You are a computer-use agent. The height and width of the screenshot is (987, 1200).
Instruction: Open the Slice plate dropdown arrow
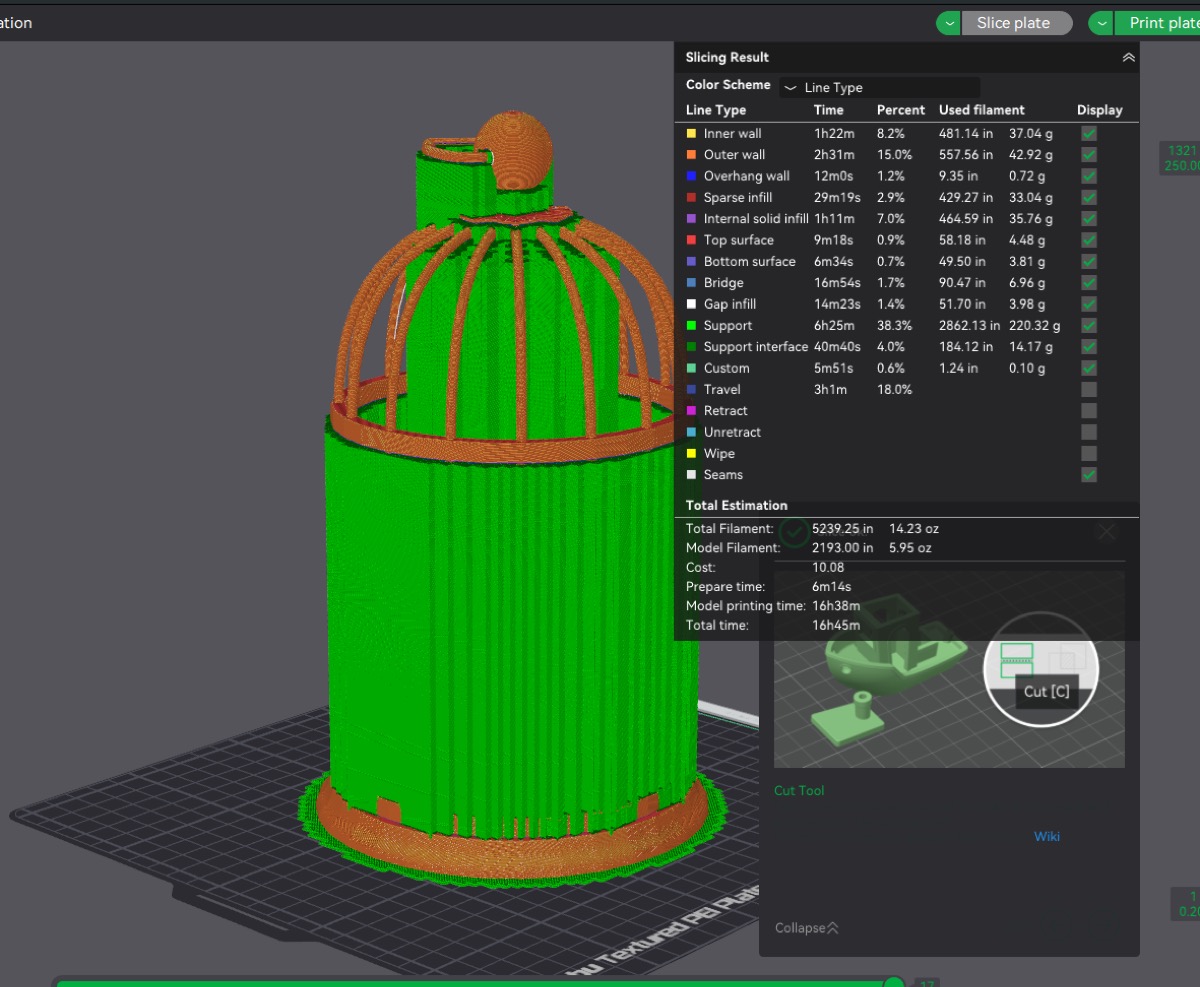tap(949, 23)
